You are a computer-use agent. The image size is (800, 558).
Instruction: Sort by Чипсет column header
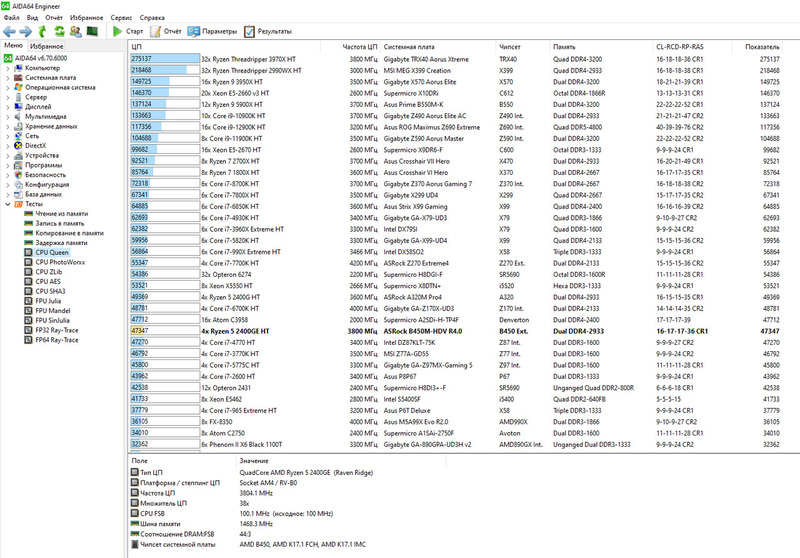click(522, 46)
